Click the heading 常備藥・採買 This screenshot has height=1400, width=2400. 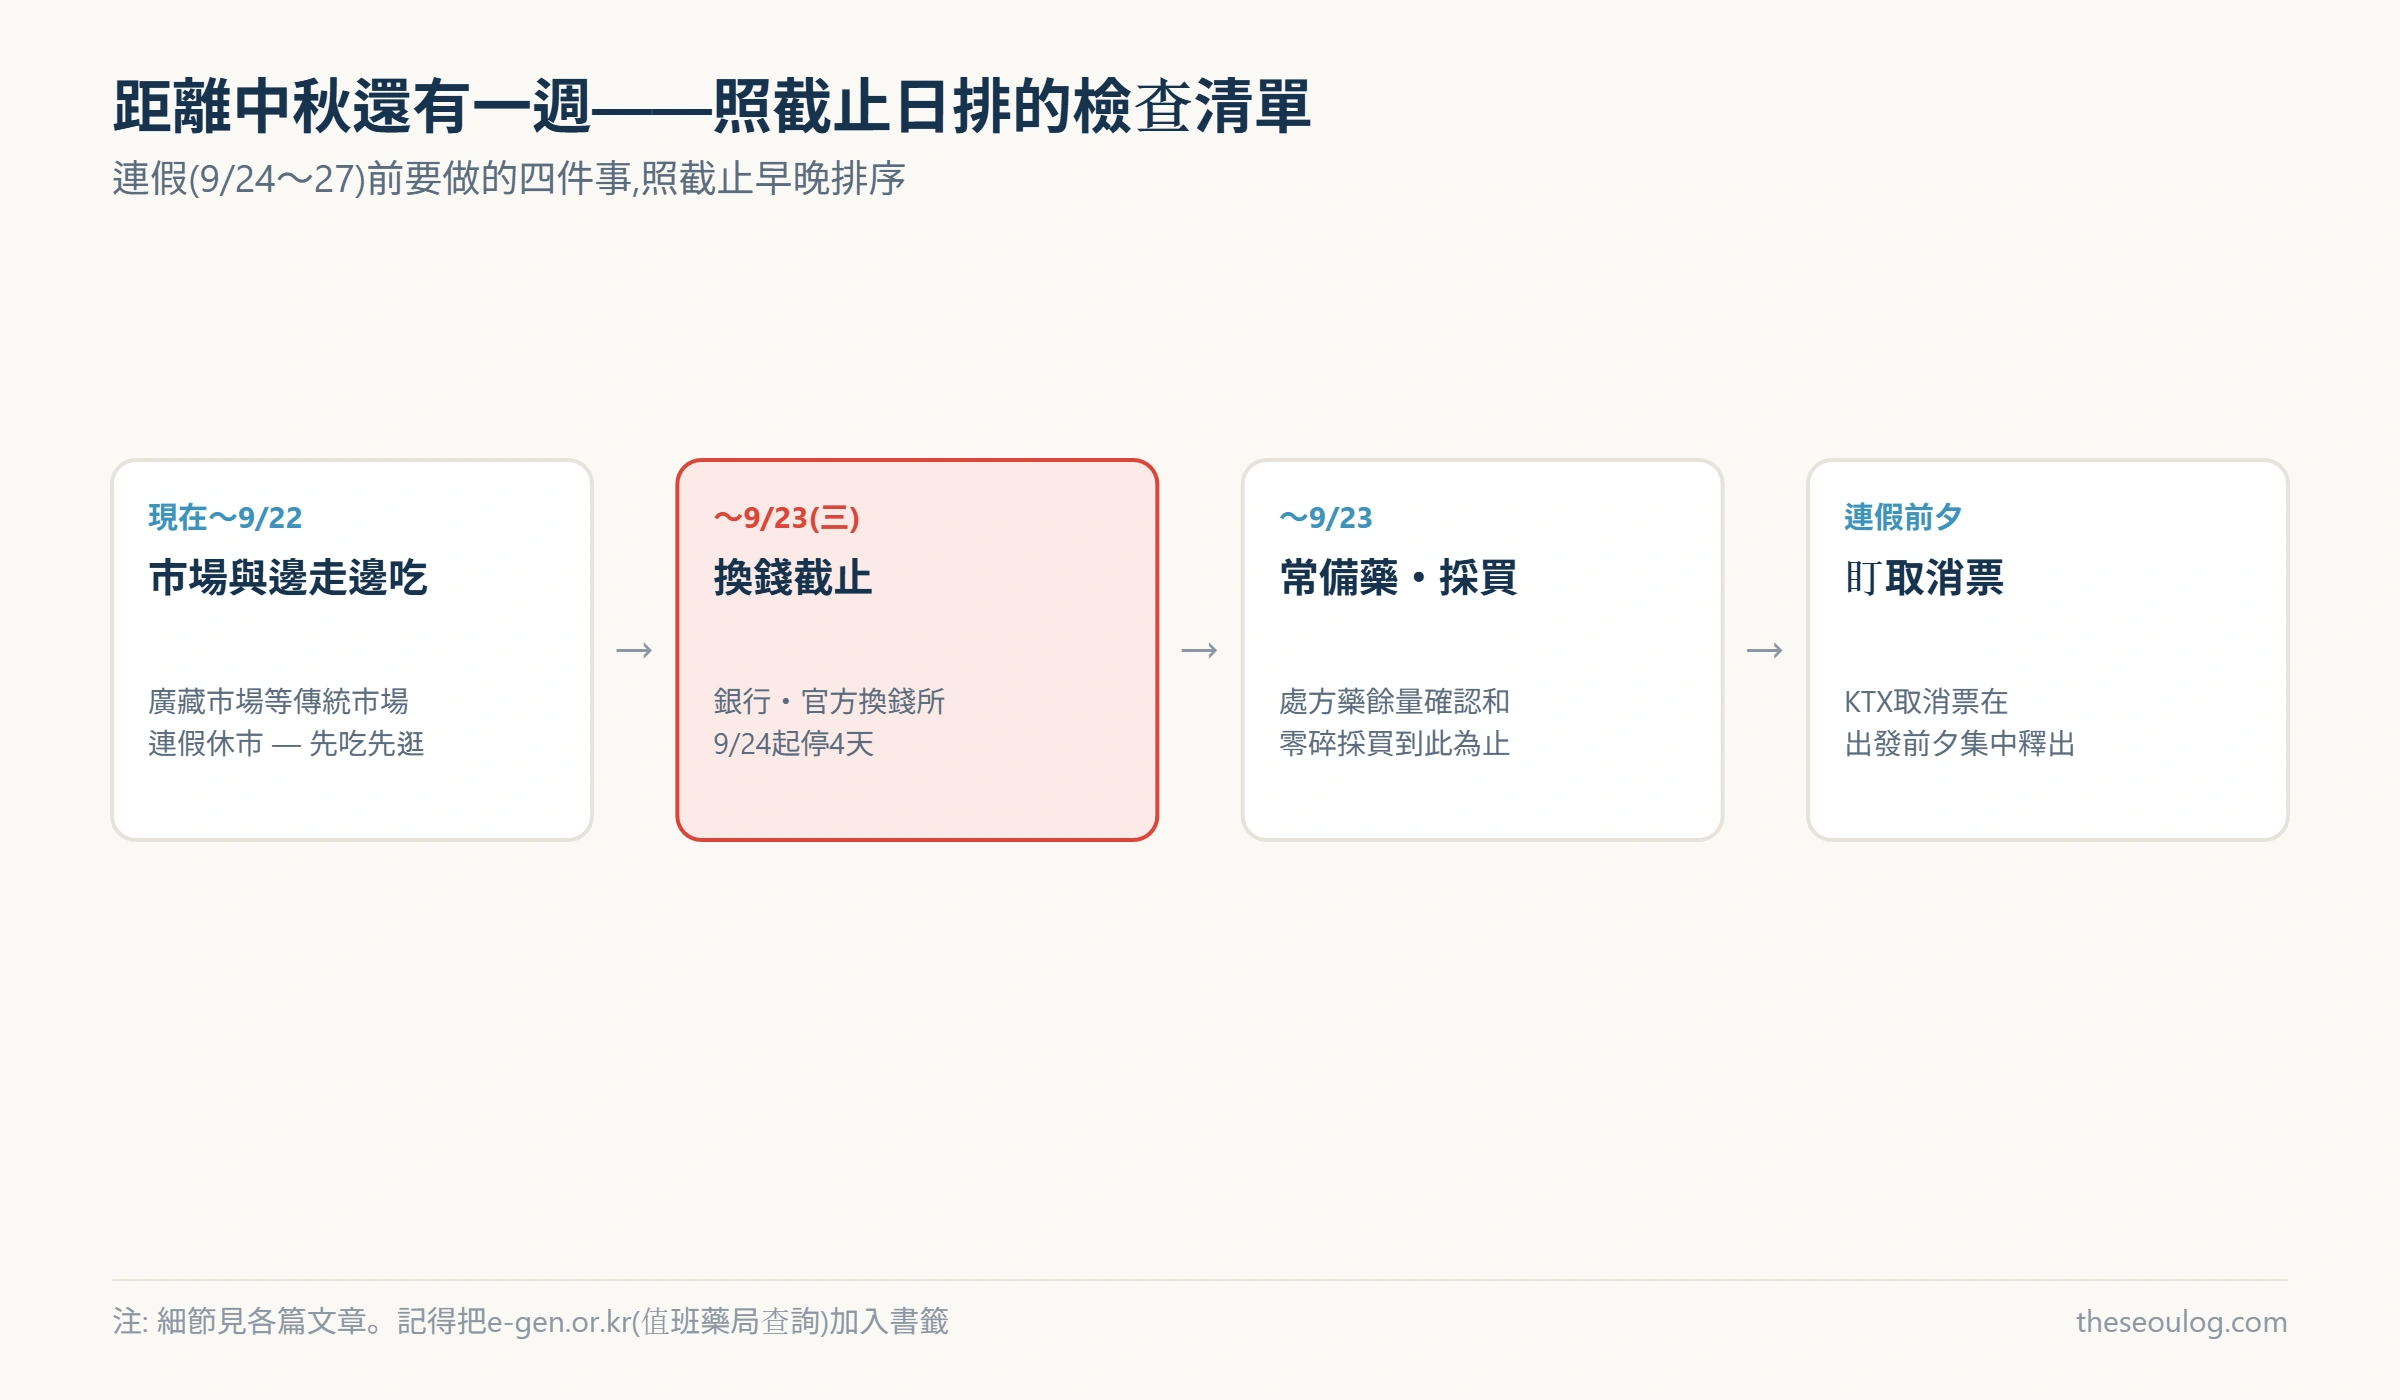point(1398,577)
